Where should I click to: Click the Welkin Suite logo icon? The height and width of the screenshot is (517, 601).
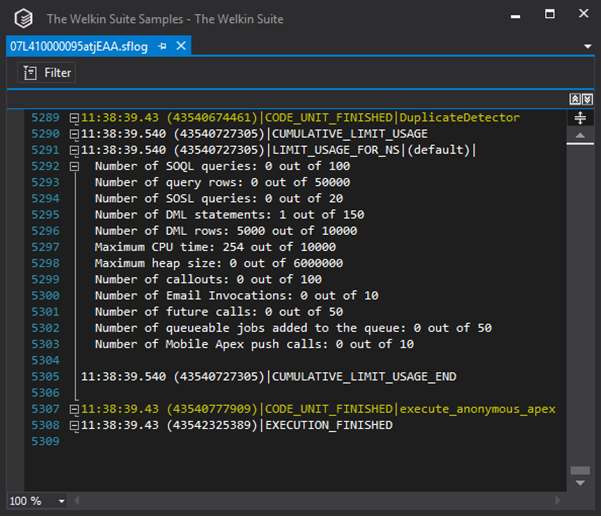24,18
